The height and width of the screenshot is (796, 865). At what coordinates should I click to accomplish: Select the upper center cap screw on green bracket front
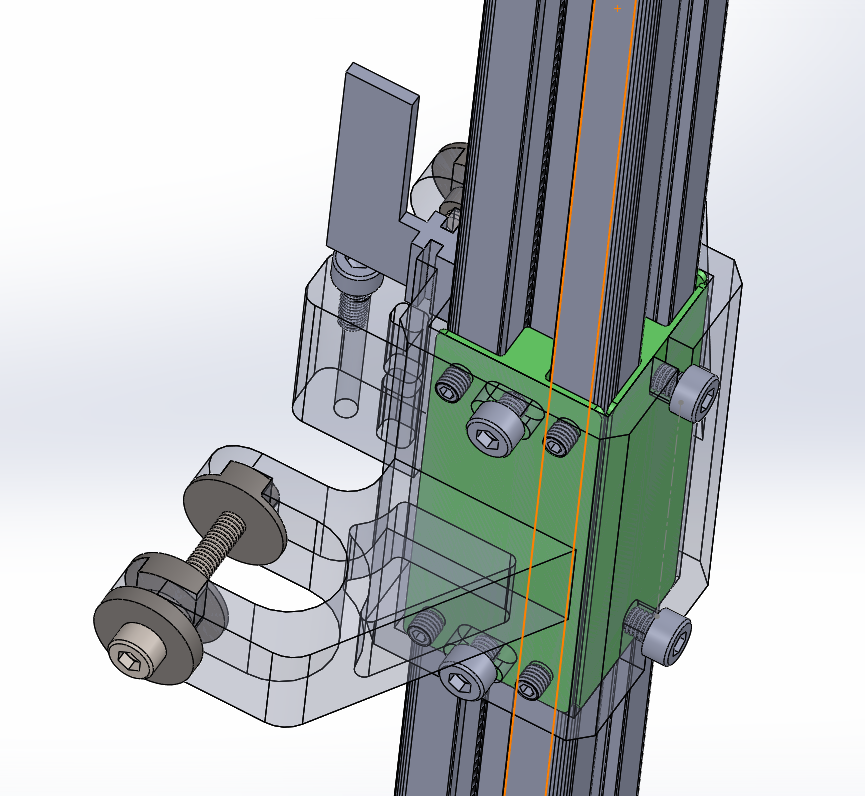click(x=495, y=429)
